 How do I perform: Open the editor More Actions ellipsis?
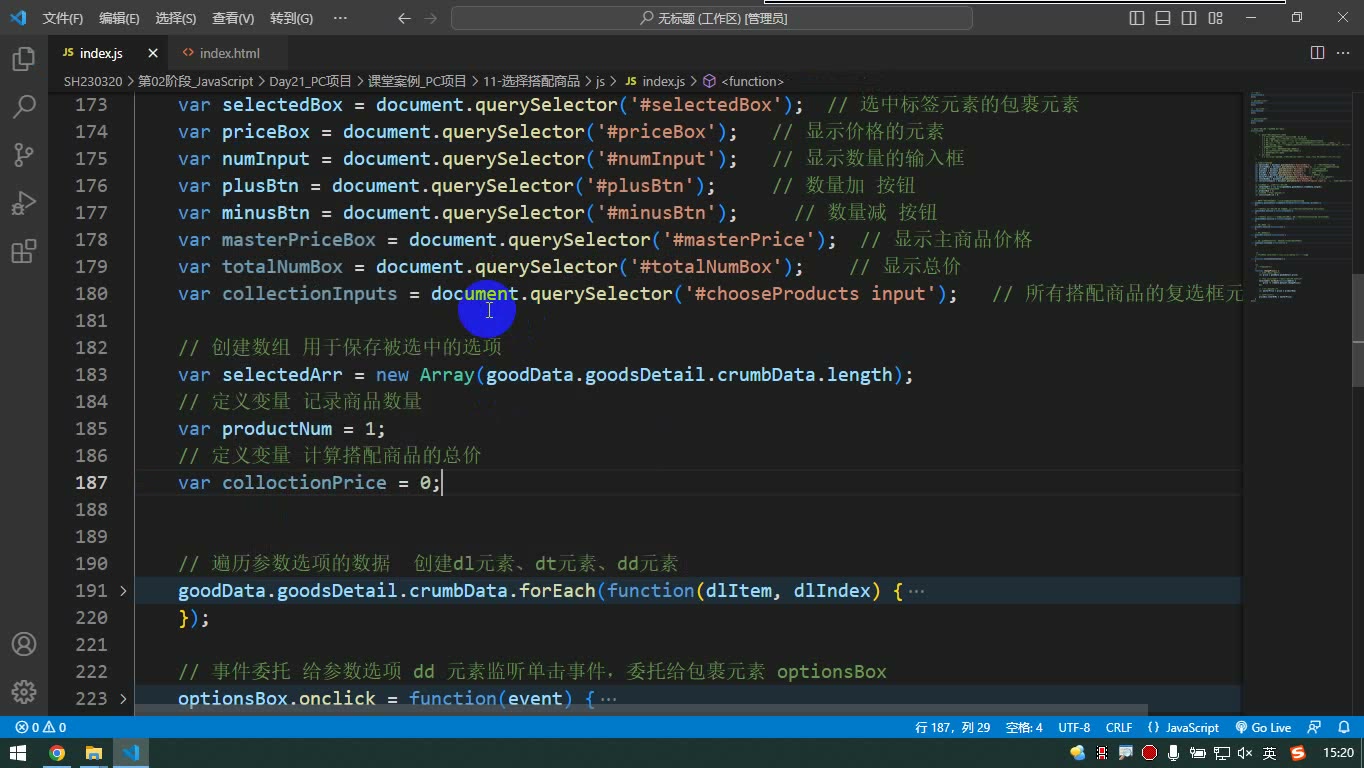pos(1344,53)
